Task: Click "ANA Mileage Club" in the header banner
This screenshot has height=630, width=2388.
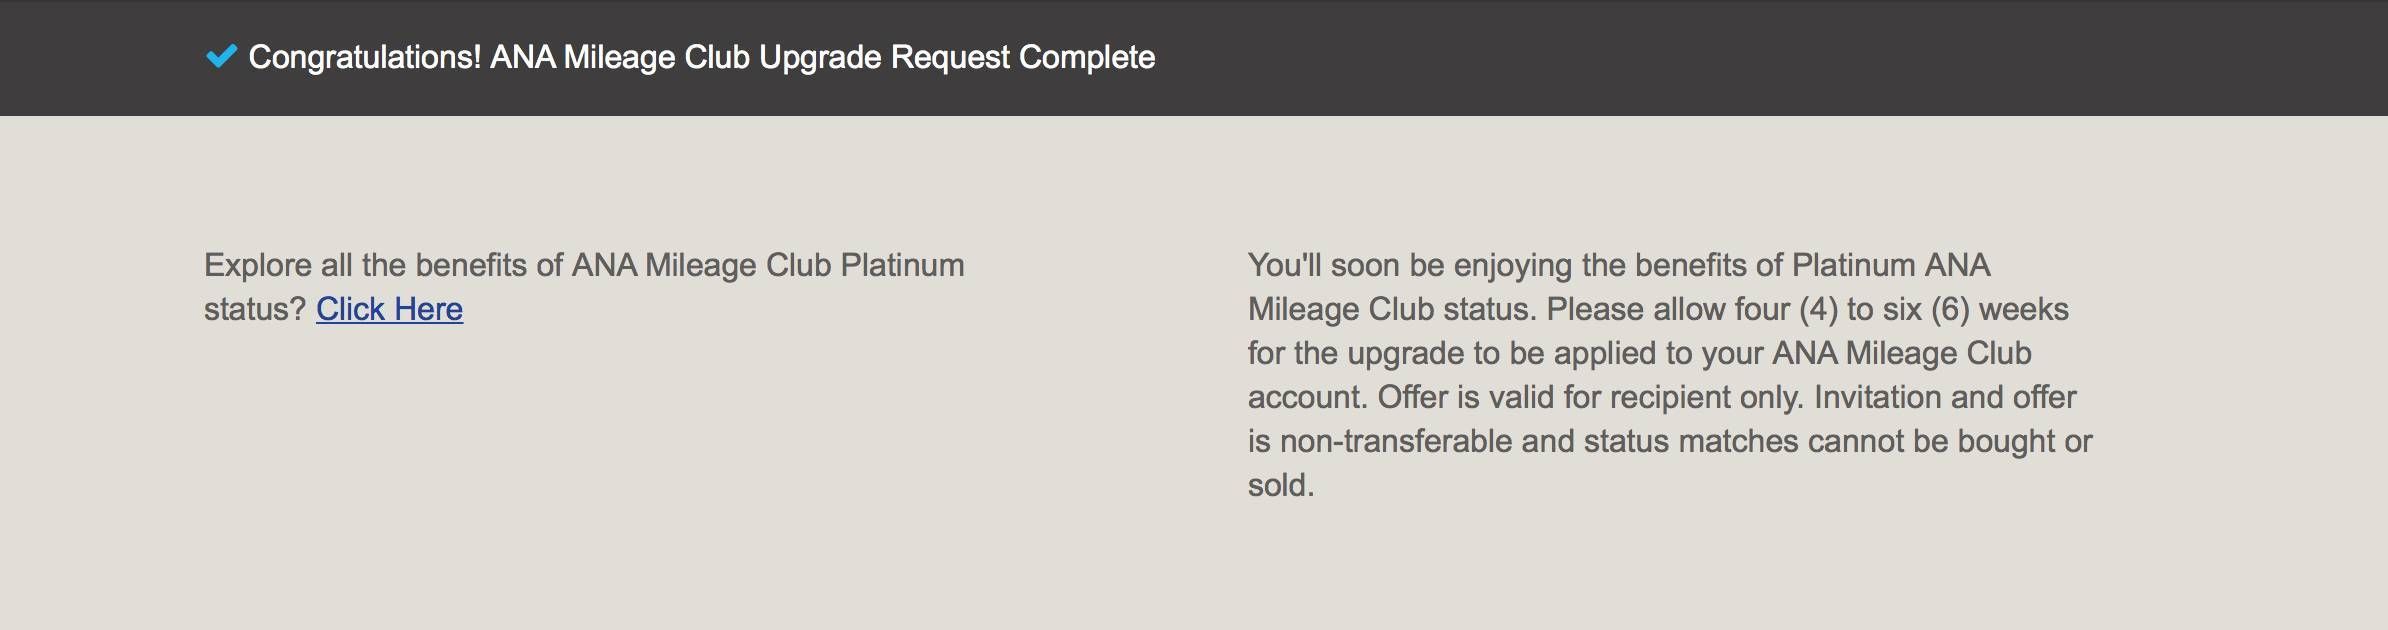Action: point(620,57)
